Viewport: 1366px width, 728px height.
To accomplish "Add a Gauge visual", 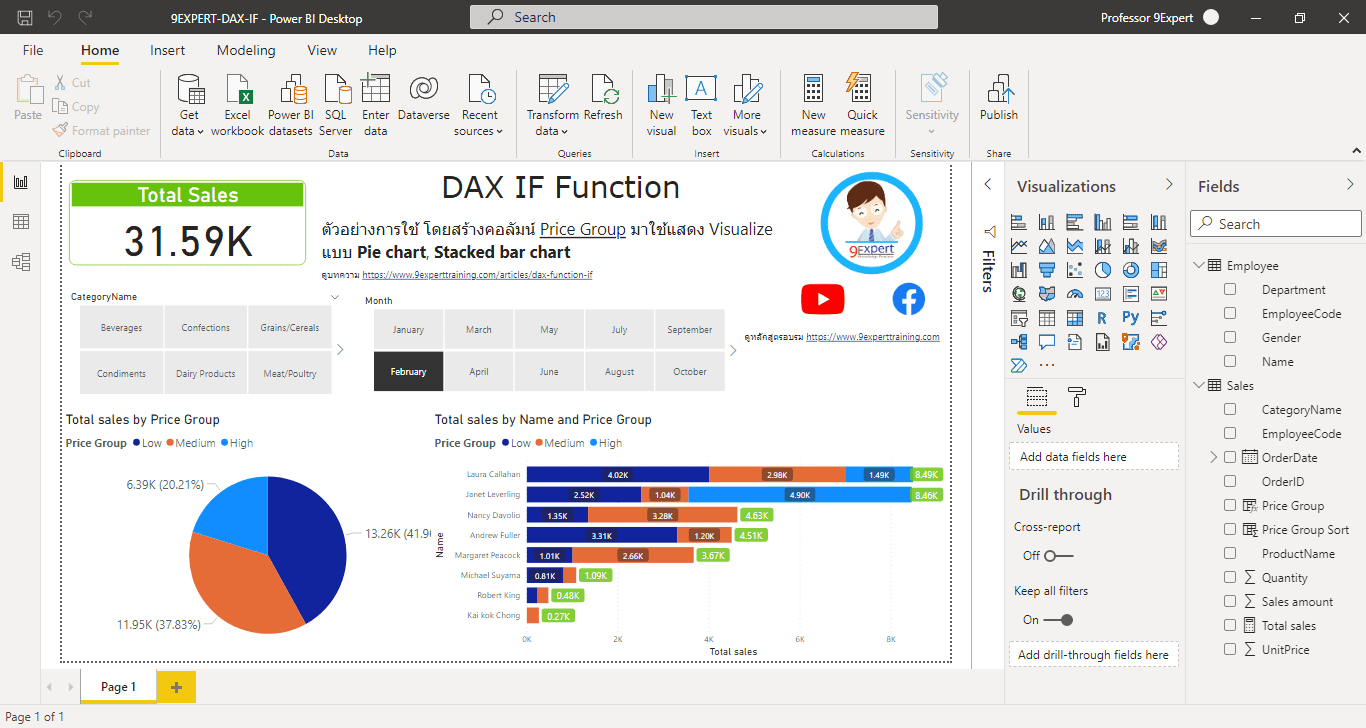I will click(x=1076, y=294).
